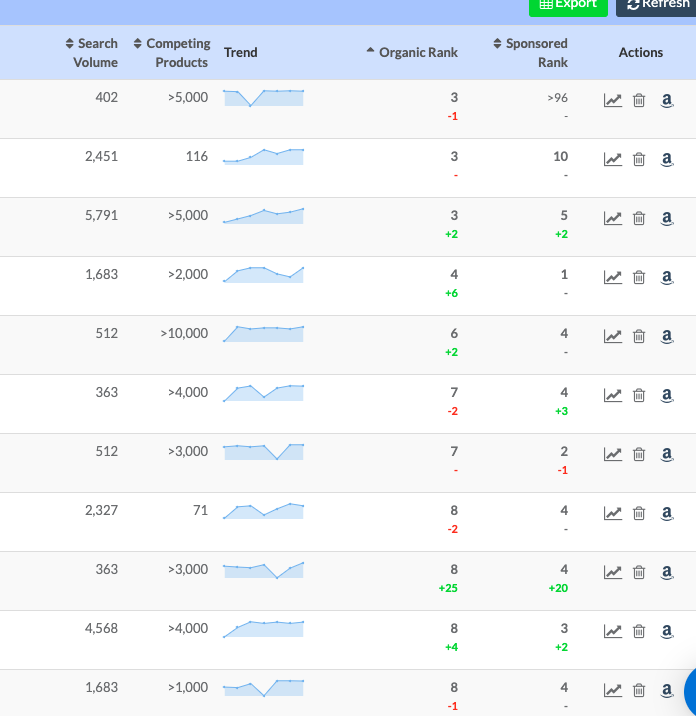Sort table by Search Volume
The width and height of the screenshot is (696, 716).
(91, 53)
